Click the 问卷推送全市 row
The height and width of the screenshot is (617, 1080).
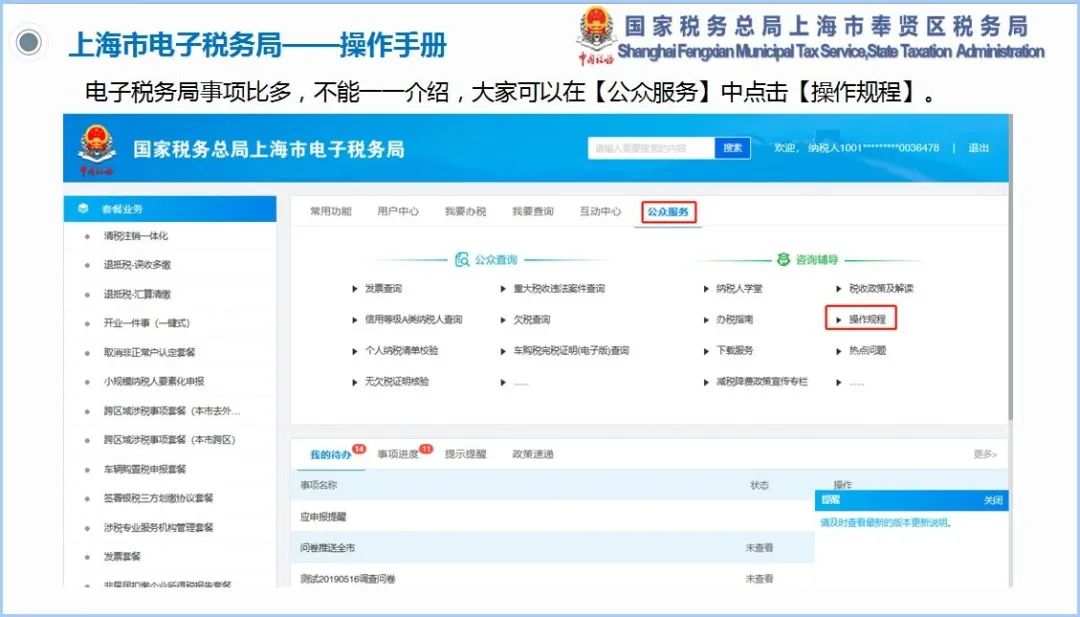(552, 547)
